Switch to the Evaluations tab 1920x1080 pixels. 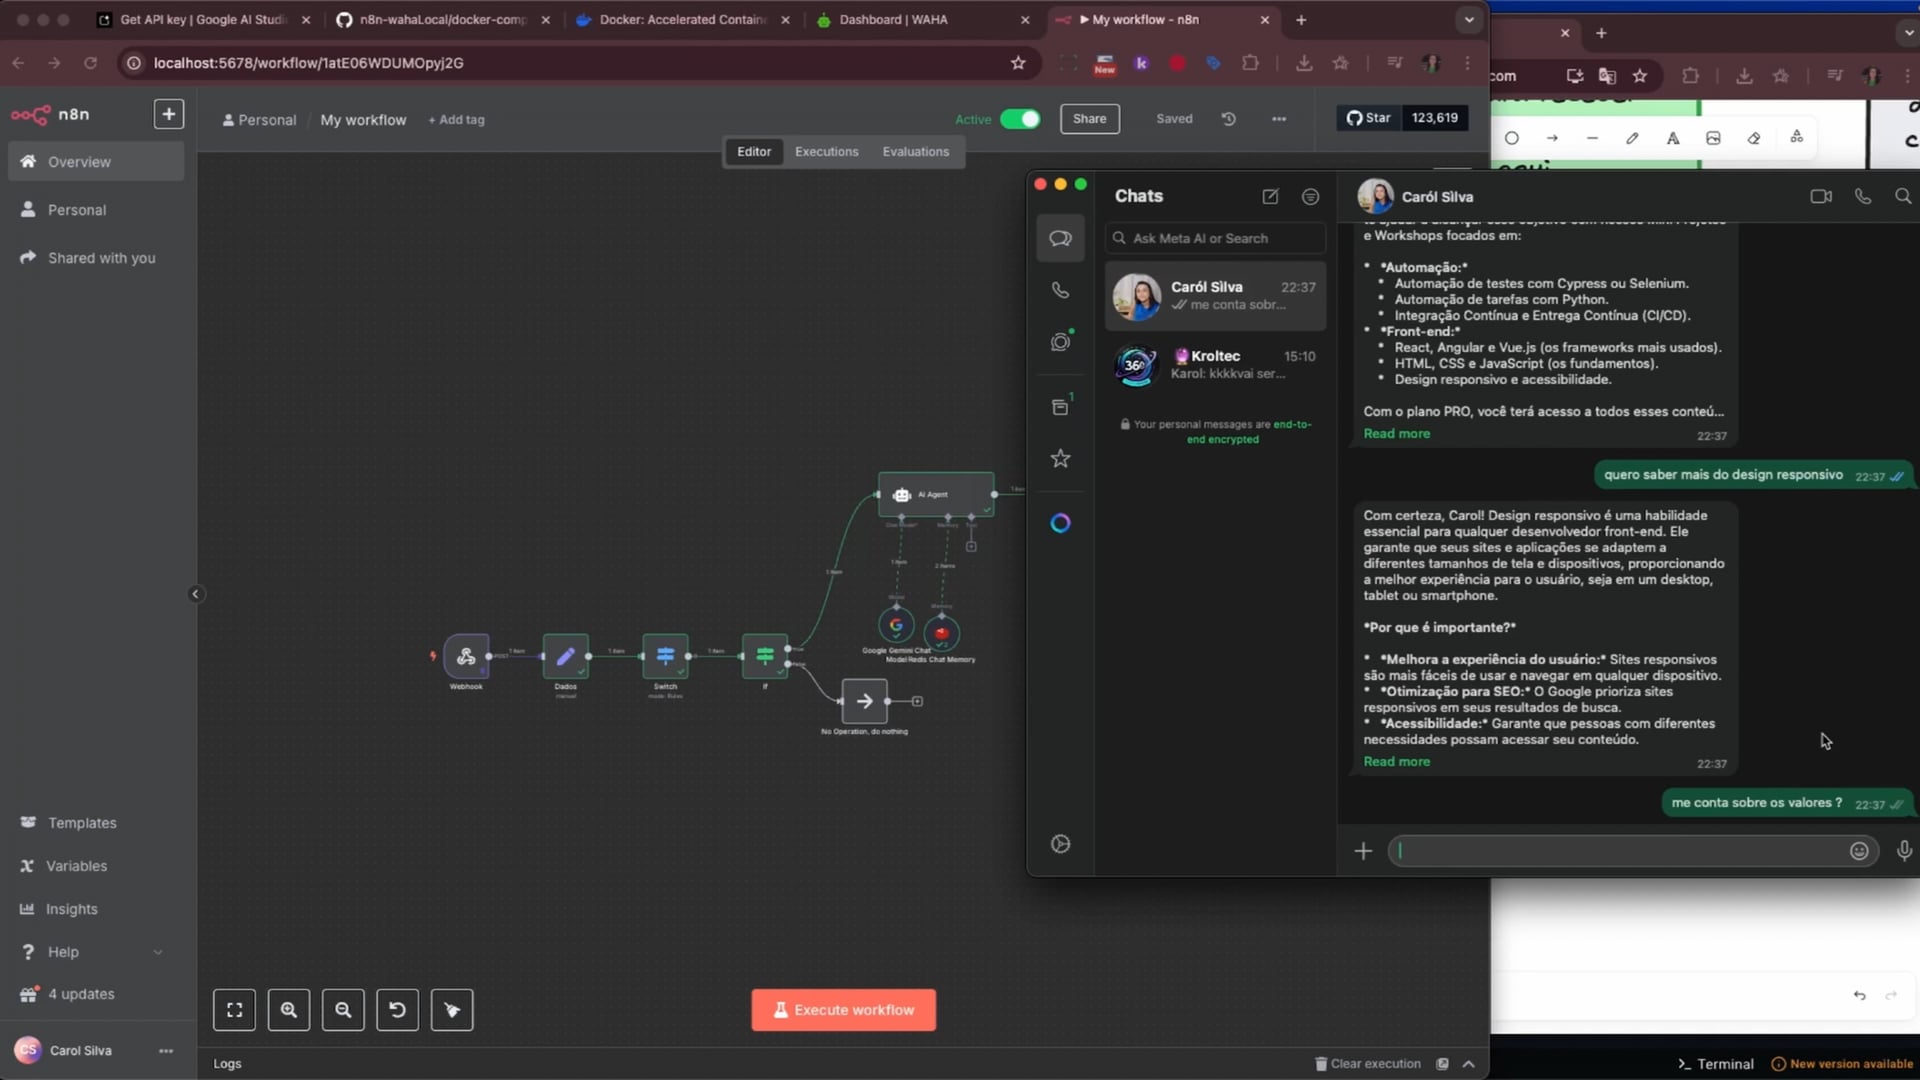pos(915,152)
